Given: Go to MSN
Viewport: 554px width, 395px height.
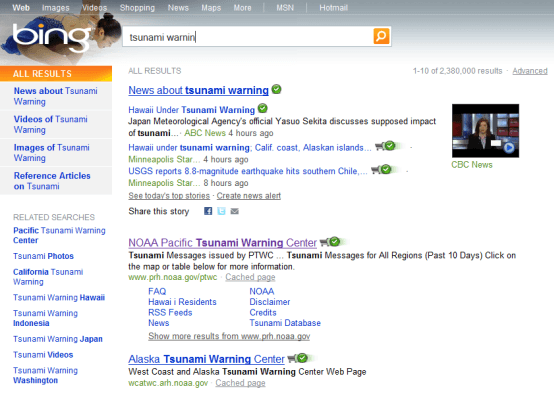Looking at the screenshot, I should [x=285, y=7].
